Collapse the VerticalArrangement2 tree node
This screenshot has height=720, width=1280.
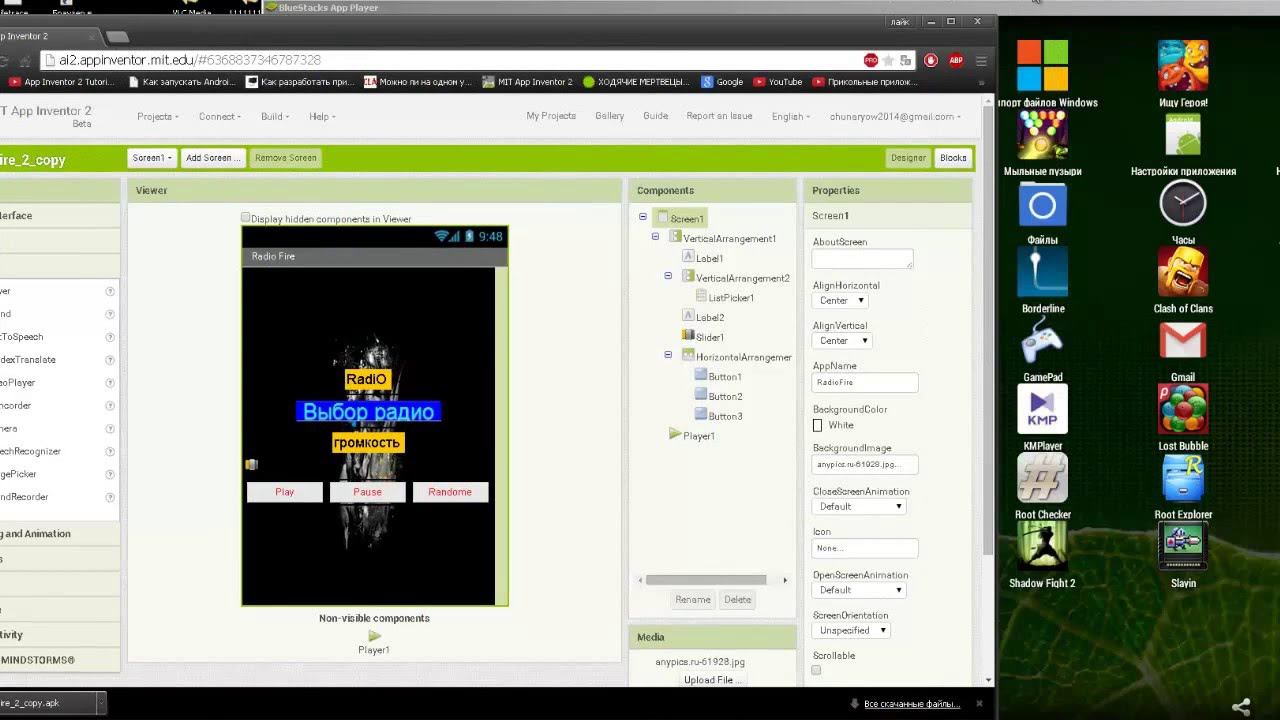(x=668, y=276)
